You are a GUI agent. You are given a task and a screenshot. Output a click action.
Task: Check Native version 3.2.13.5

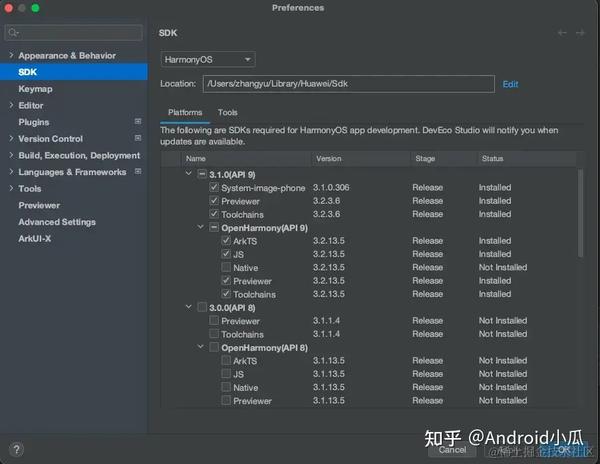pyautogui.click(x=226, y=267)
